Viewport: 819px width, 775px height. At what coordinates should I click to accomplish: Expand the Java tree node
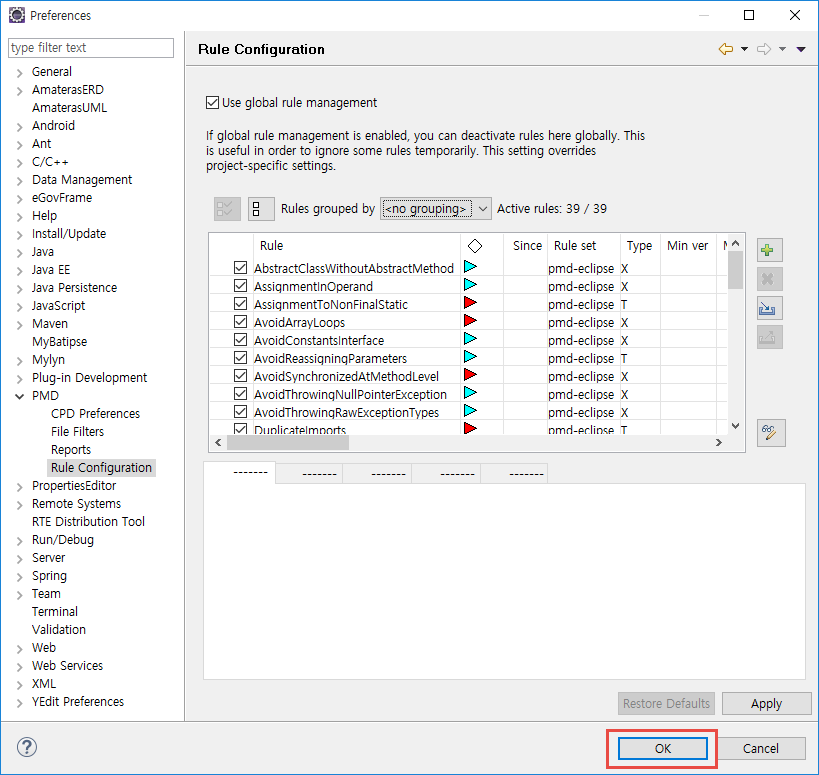point(19,252)
